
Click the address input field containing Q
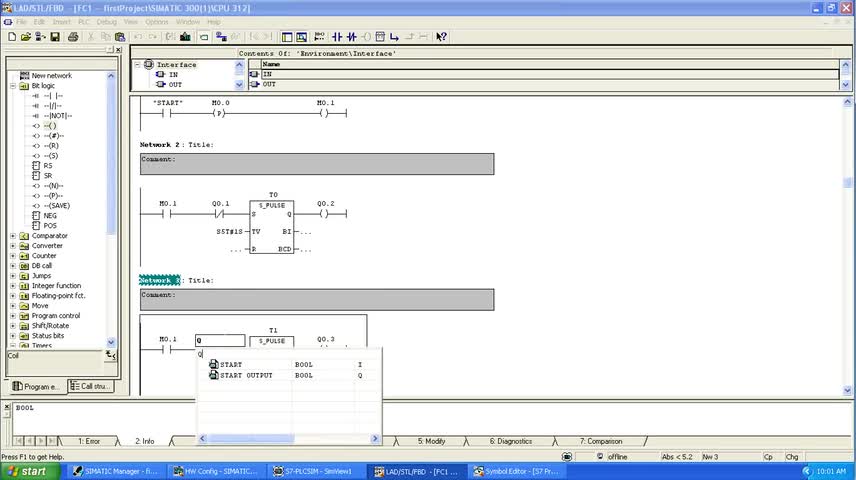[220, 340]
